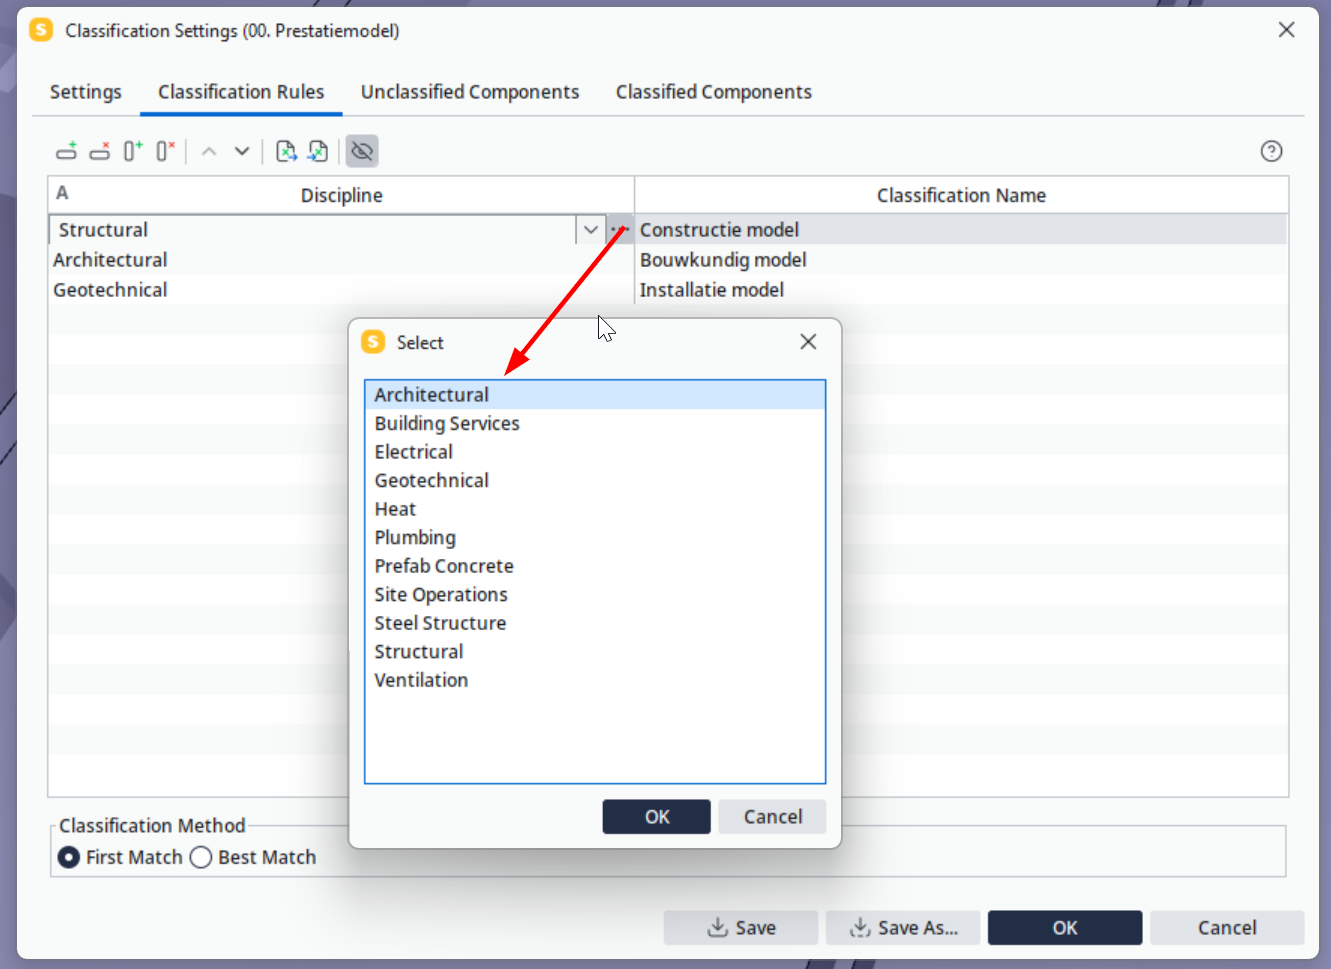Select the Bouwkundig model classification cell
This screenshot has height=969, width=1331.
coord(961,260)
